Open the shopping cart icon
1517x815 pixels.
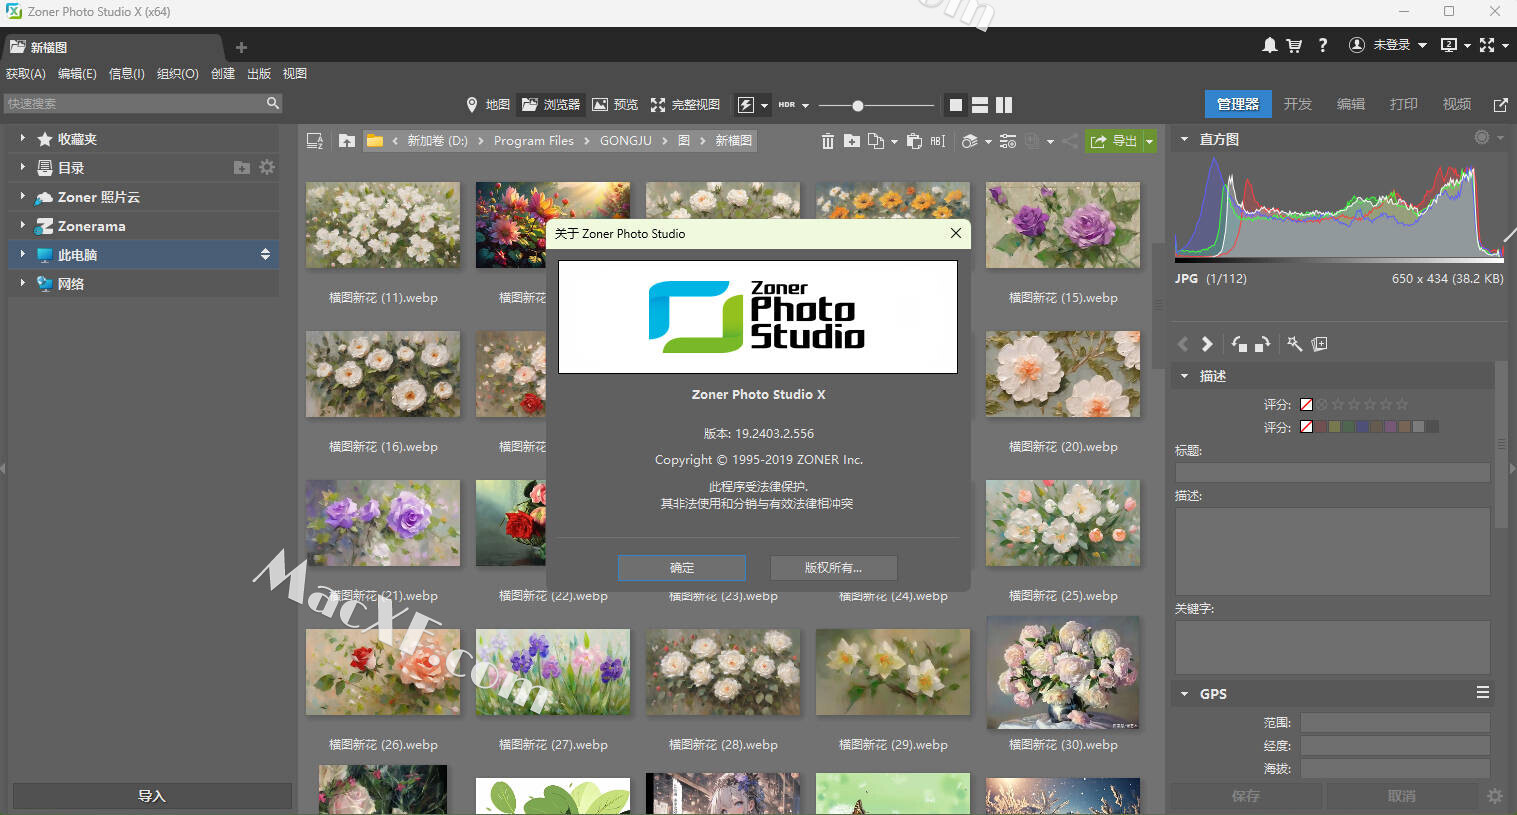tap(1294, 45)
